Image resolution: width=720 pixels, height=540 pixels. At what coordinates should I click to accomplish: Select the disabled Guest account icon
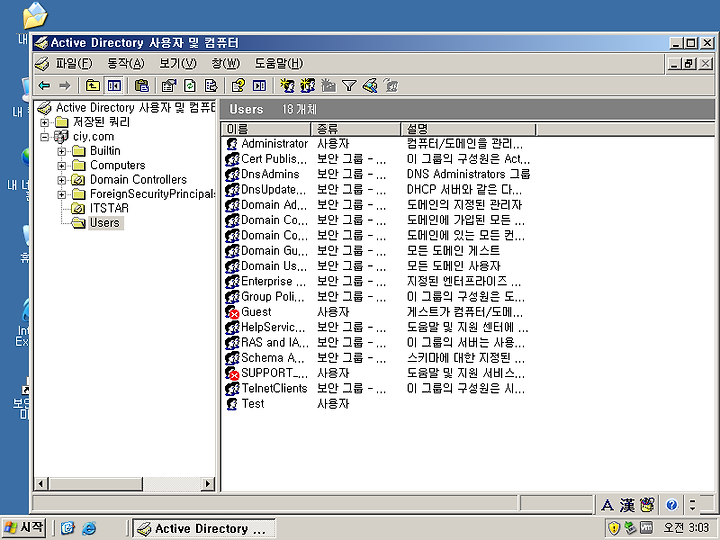click(232, 312)
